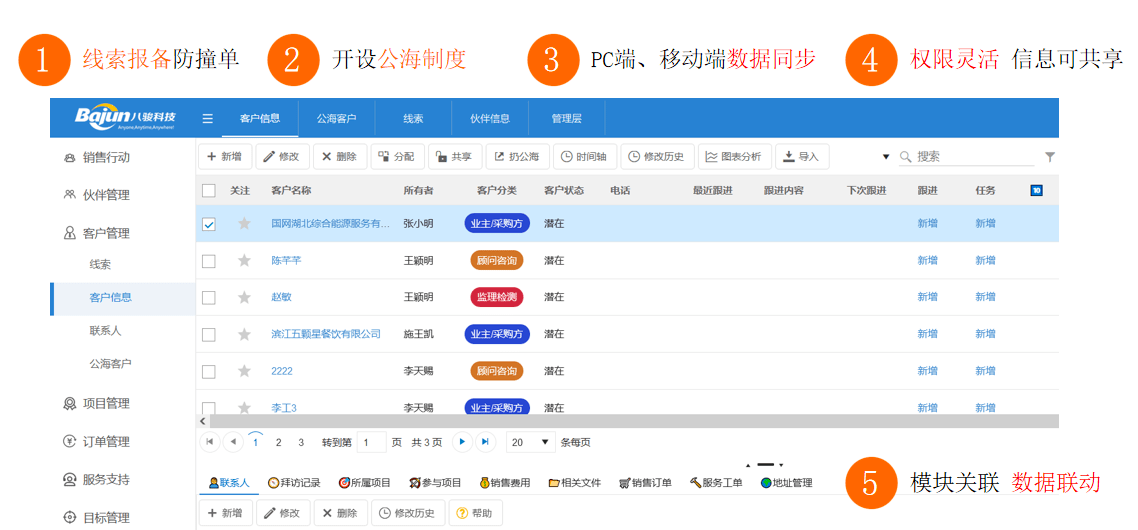Image resolution: width=1138 pixels, height=530 pixels.
Task: Open the 20 per-page dropdown
Action: (530, 441)
